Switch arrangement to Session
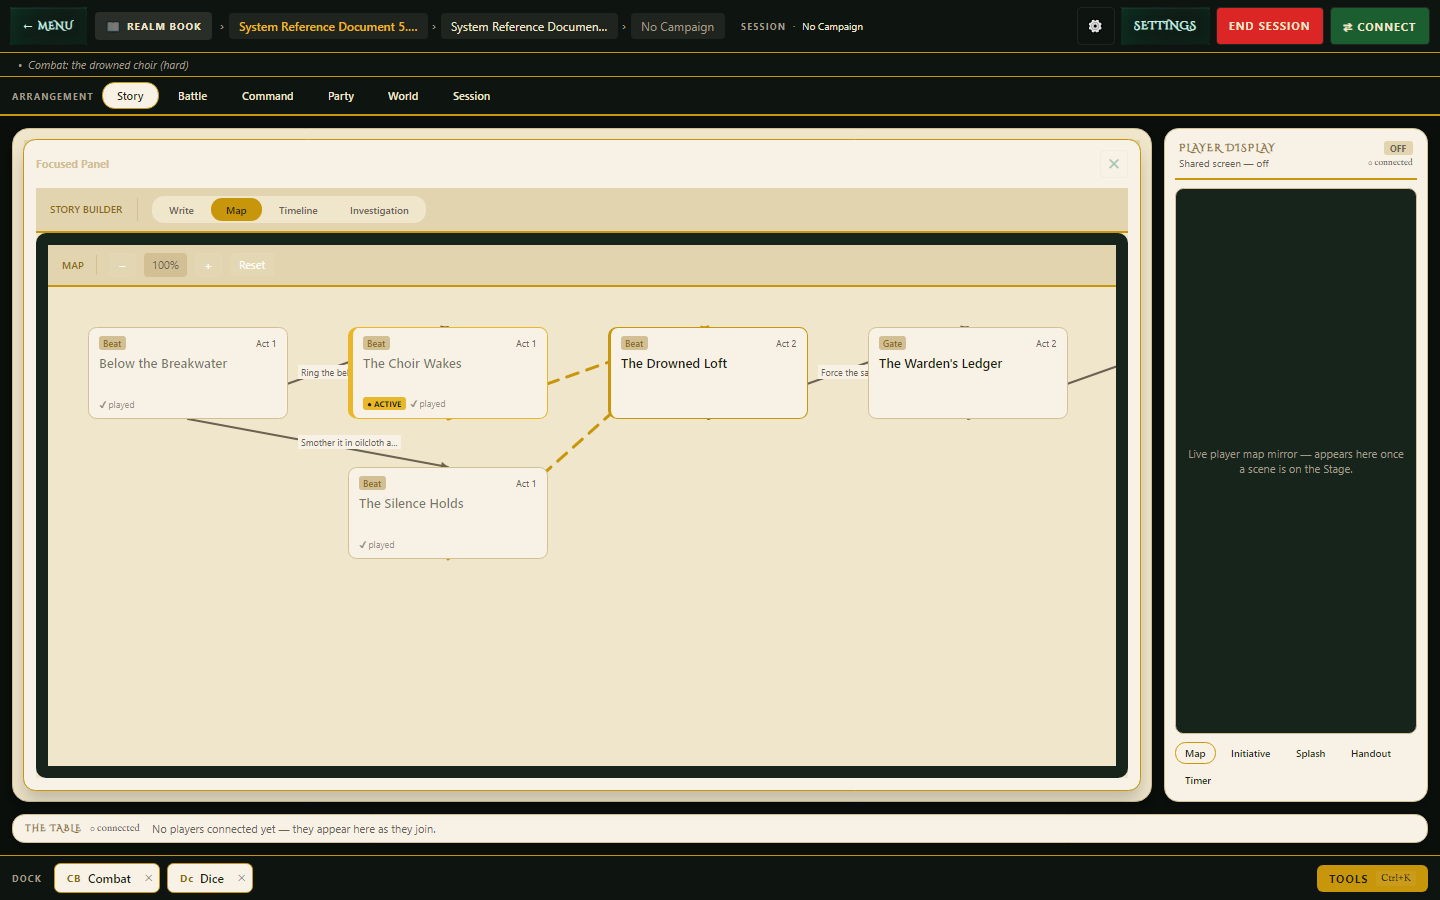Viewport: 1440px width, 900px height. click(x=471, y=96)
